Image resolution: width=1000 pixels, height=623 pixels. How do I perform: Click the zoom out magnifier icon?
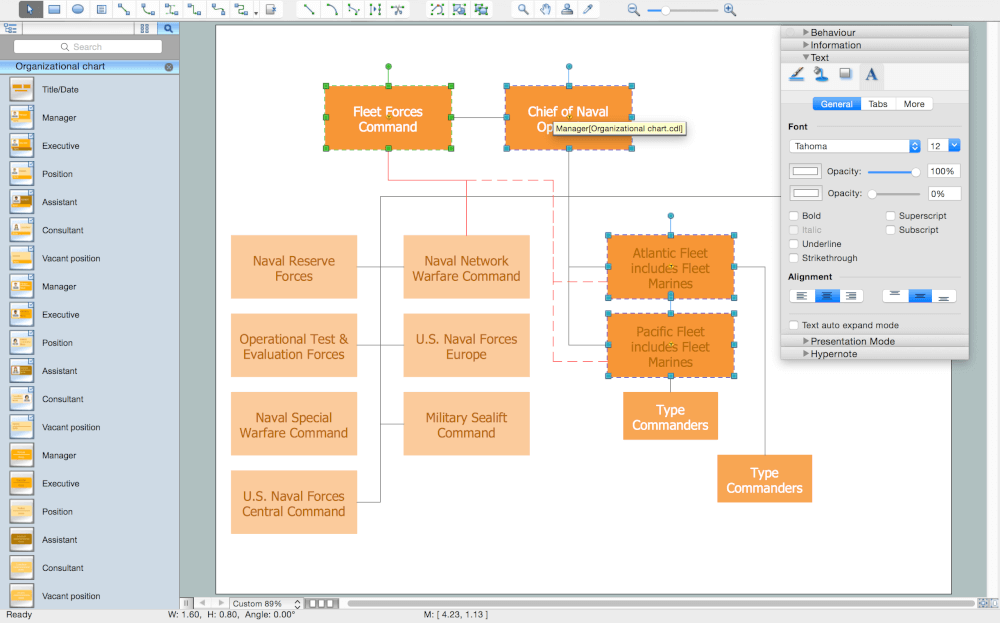633,10
